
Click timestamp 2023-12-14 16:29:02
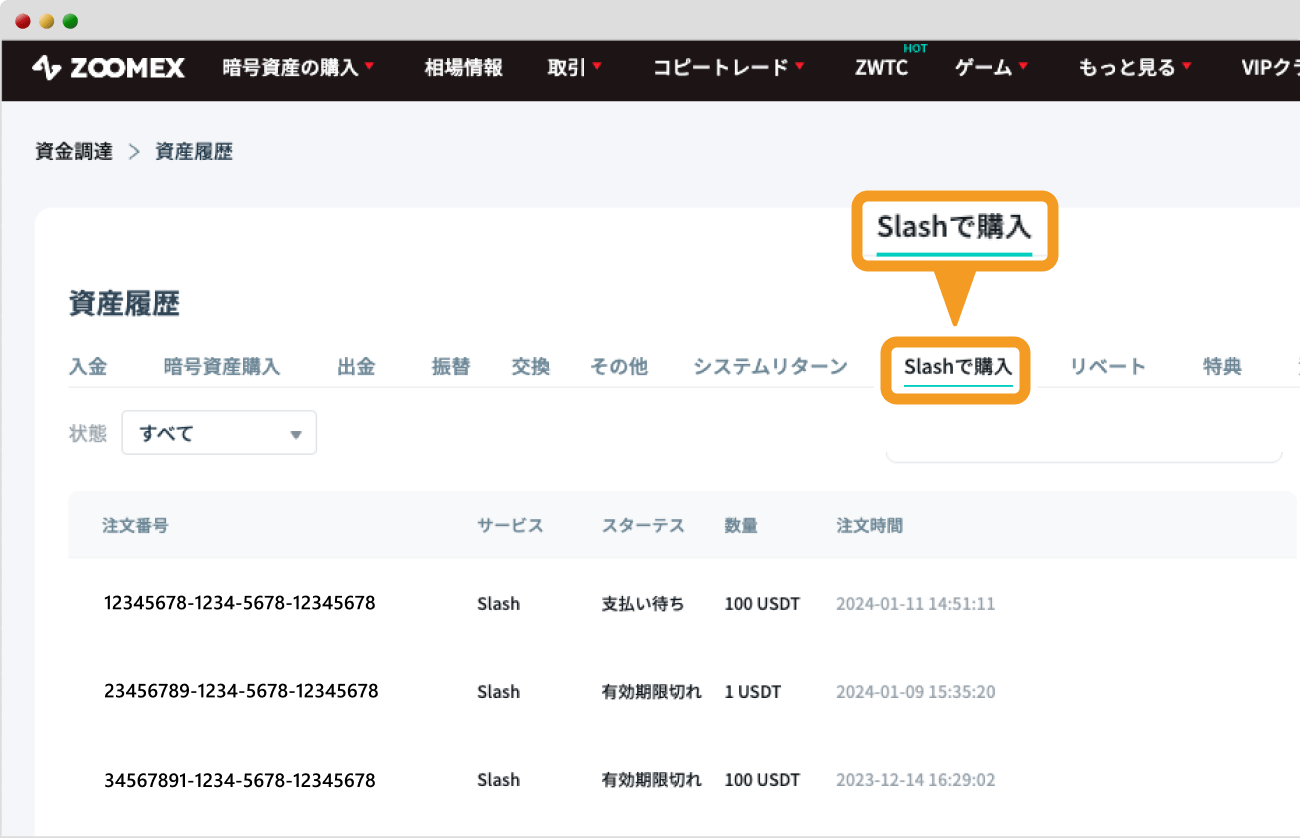coord(916,780)
